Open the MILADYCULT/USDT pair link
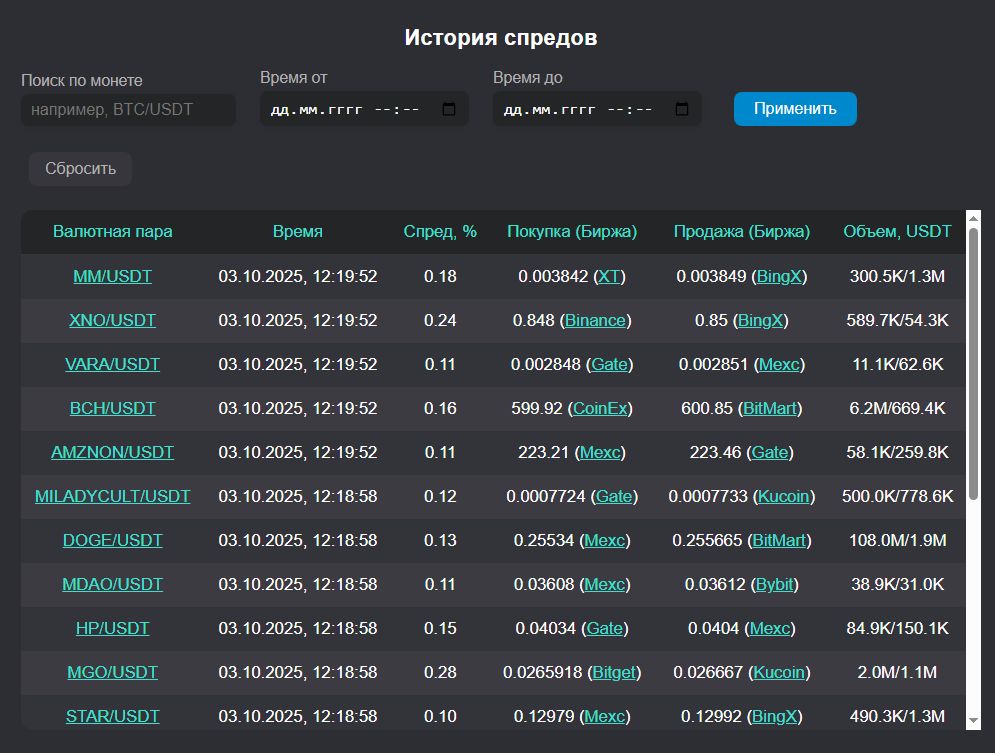The width and height of the screenshot is (995, 753). (x=112, y=496)
